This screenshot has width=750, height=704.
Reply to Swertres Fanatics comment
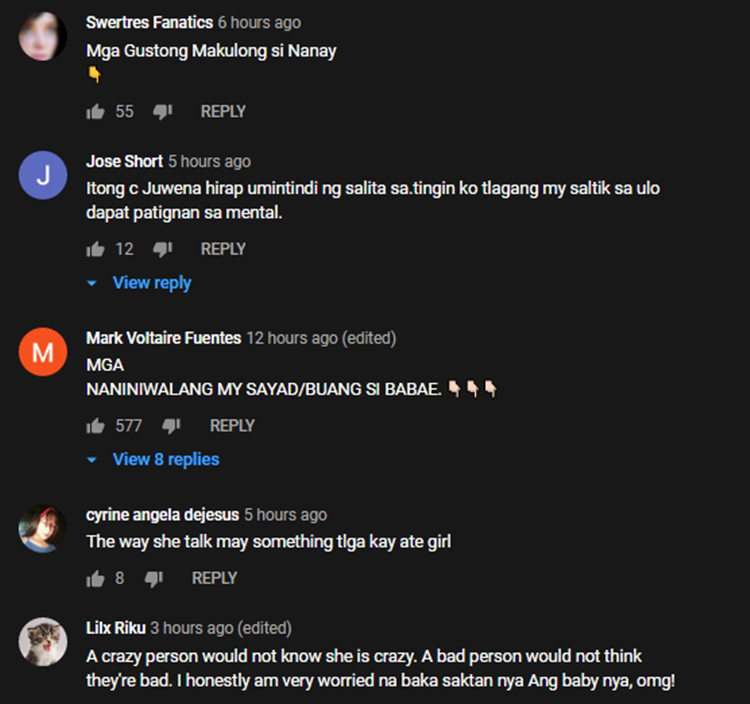point(223,112)
